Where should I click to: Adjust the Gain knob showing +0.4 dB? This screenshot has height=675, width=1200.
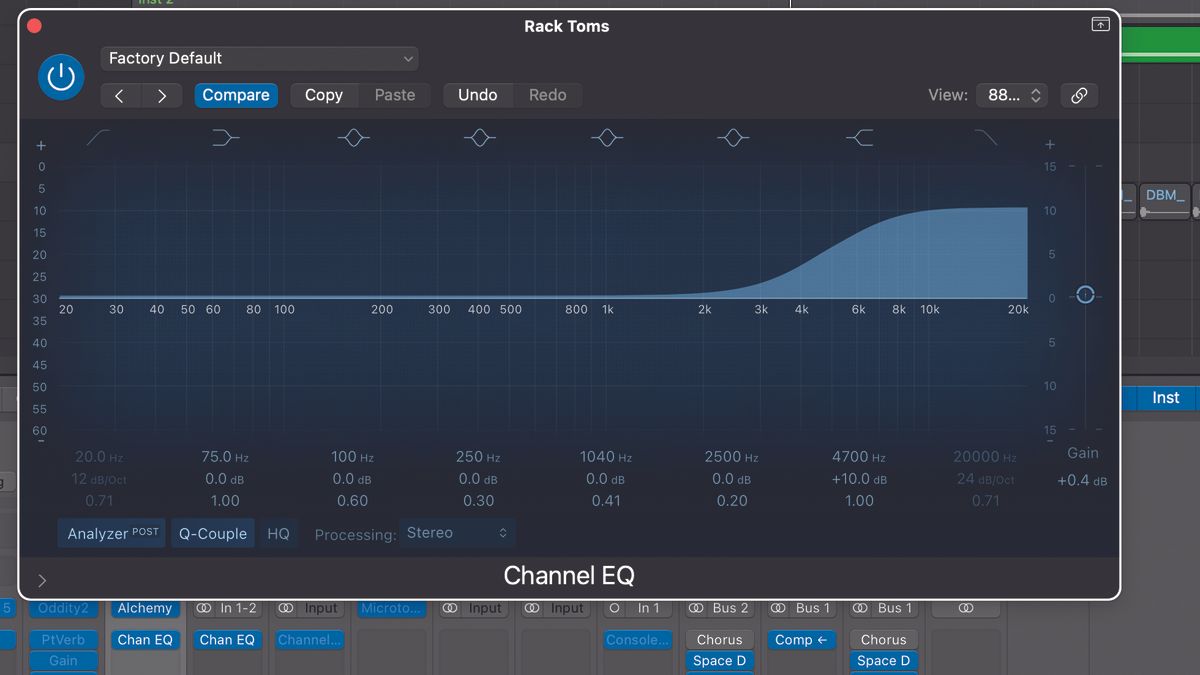click(x=1084, y=294)
